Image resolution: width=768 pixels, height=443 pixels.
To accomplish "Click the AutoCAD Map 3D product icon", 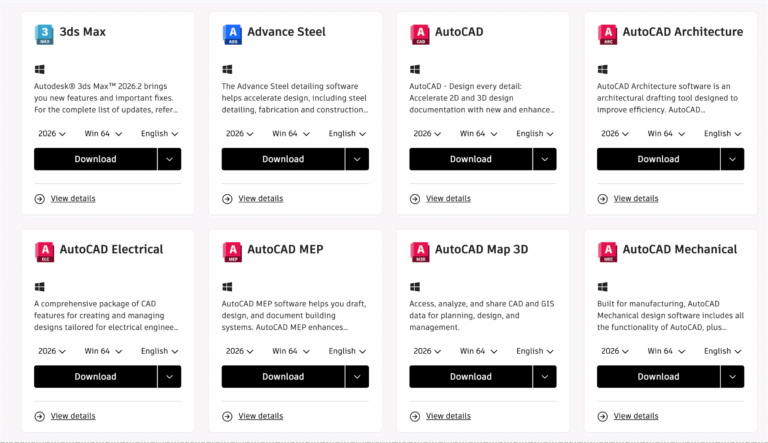I will pos(420,251).
